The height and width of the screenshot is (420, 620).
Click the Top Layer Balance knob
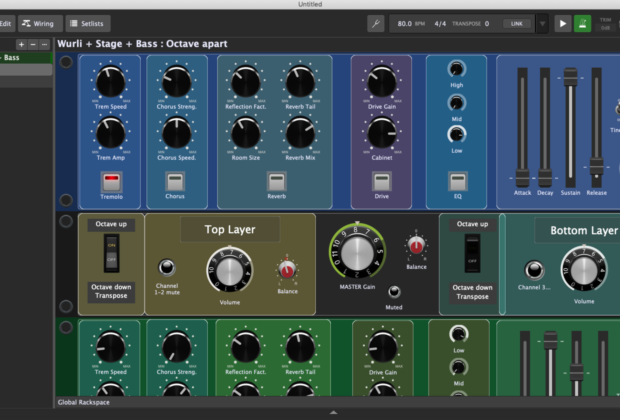pos(287,269)
